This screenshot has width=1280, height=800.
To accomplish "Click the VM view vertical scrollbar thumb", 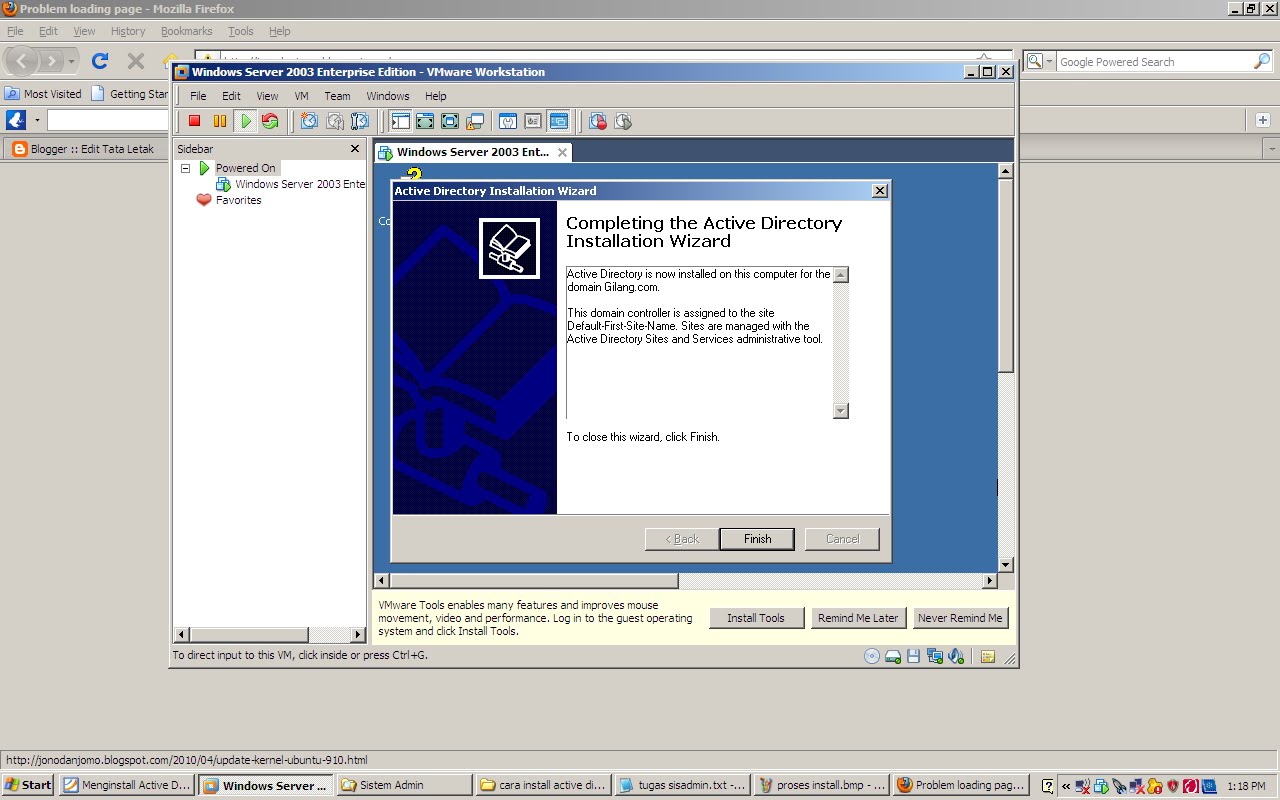I will 1006,275.
